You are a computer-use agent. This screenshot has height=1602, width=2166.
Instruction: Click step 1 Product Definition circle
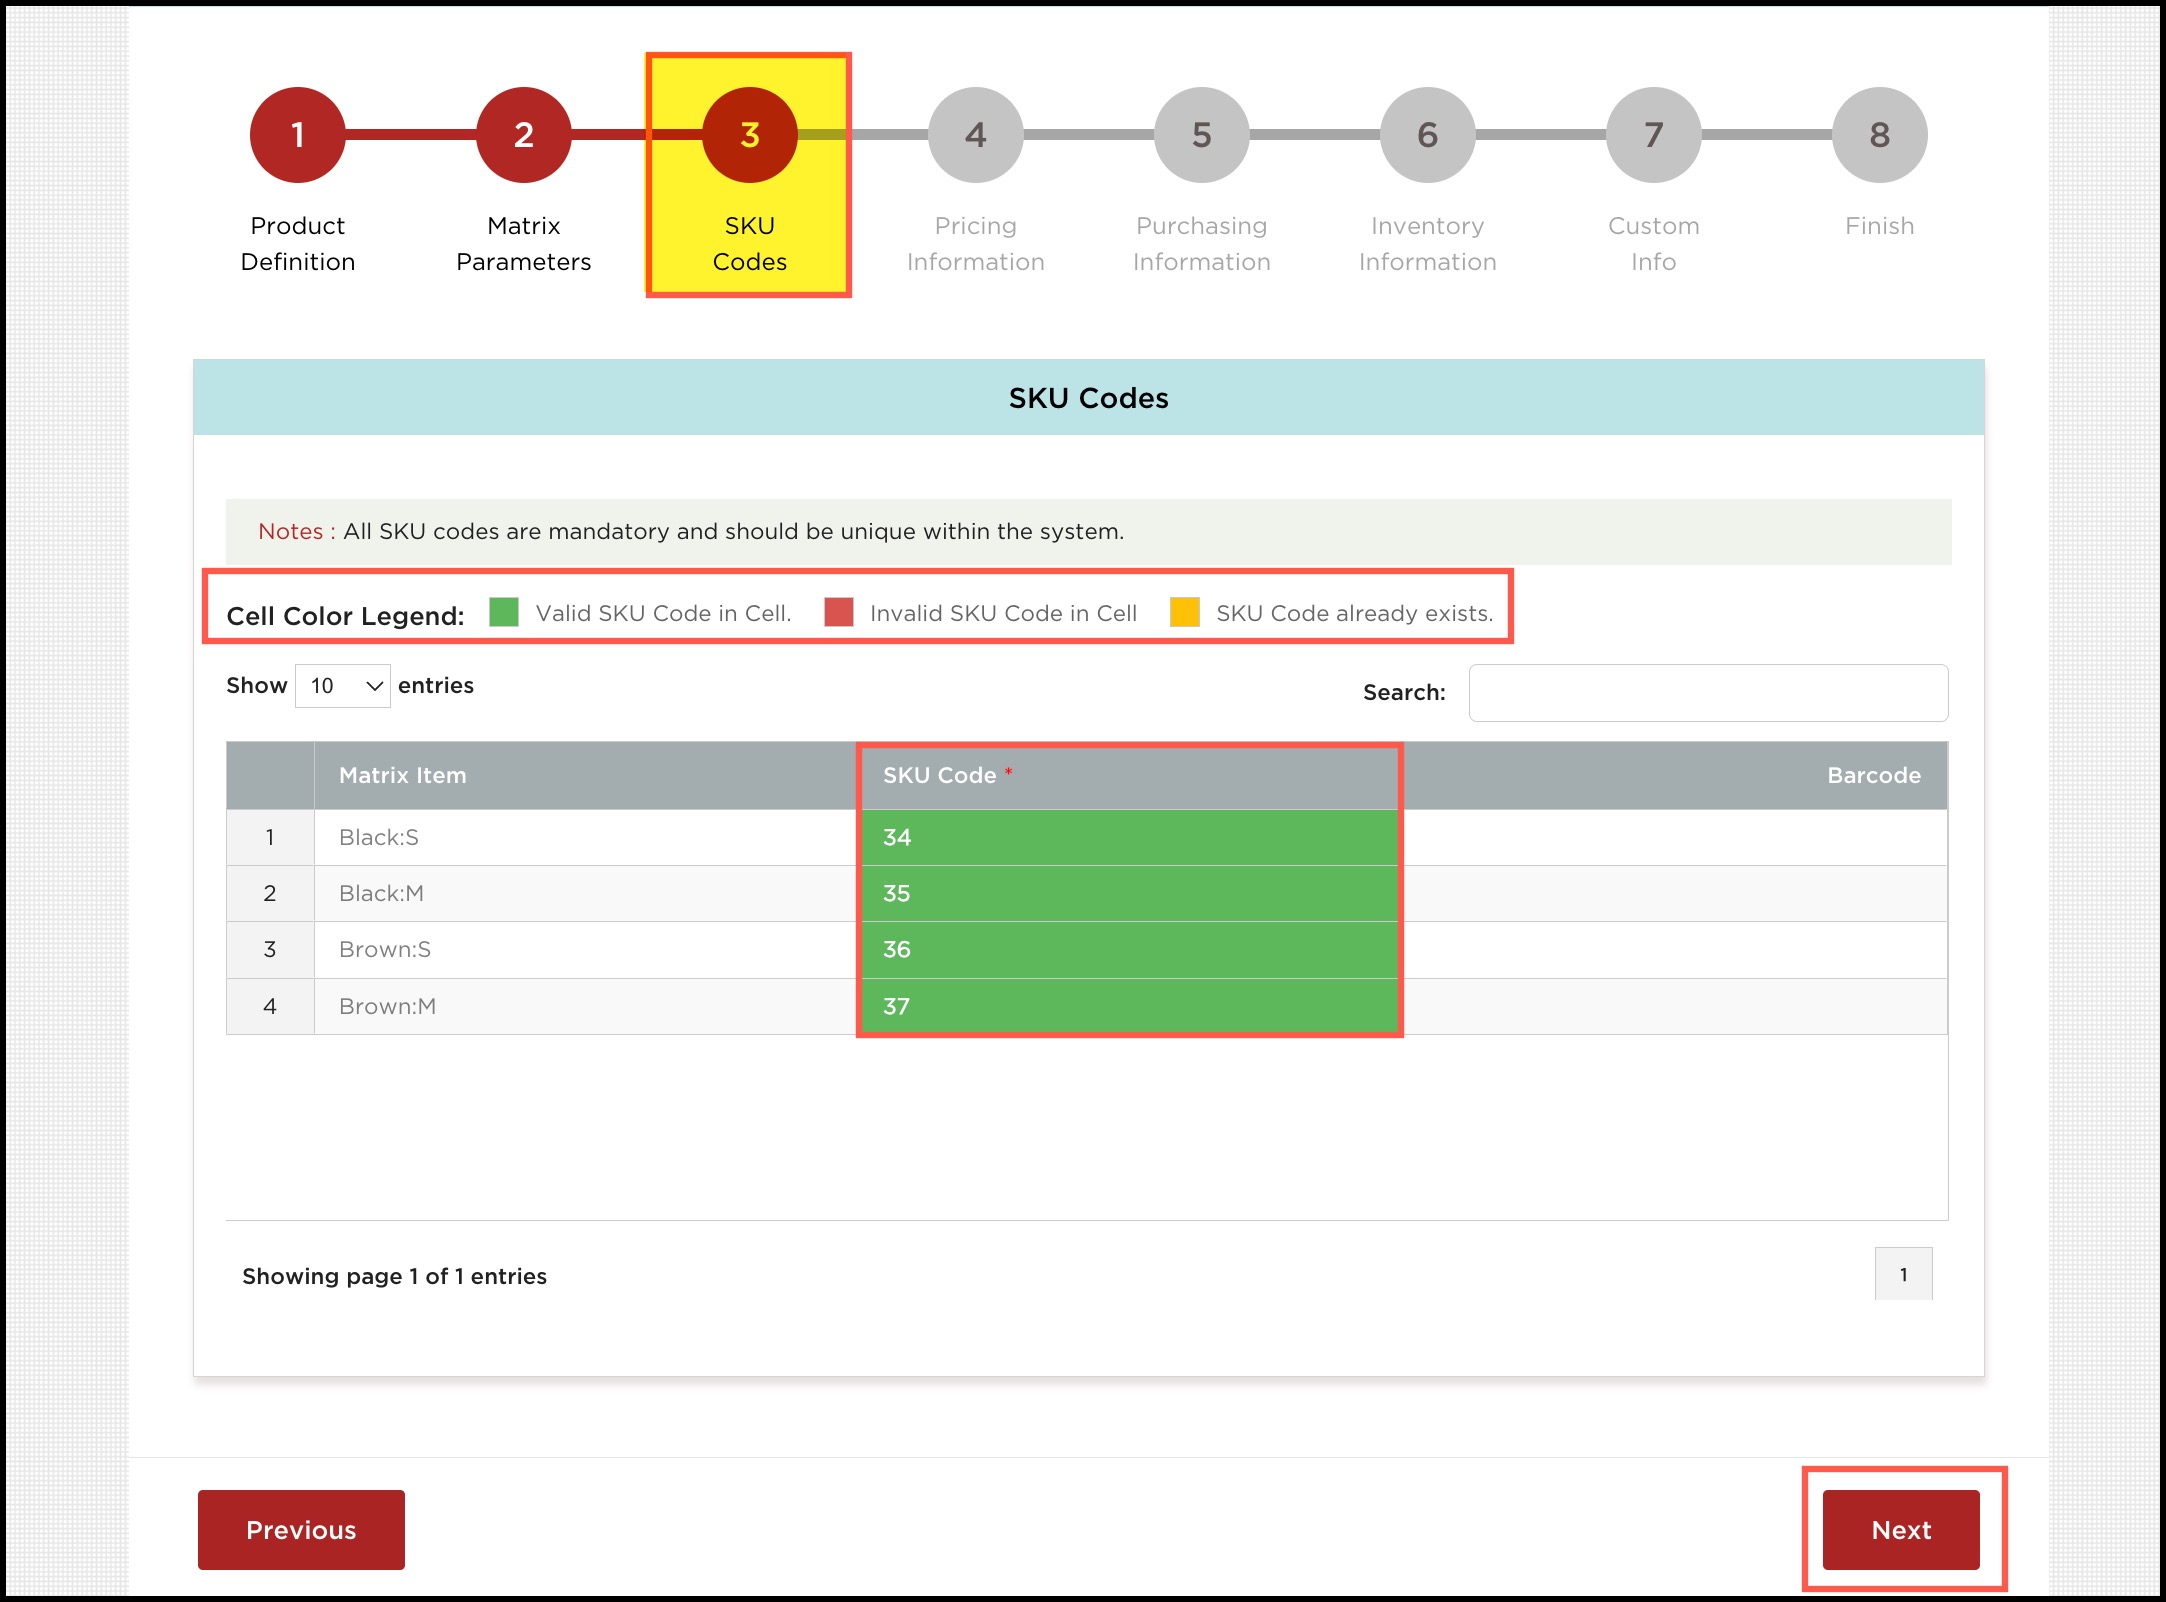(297, 135)
